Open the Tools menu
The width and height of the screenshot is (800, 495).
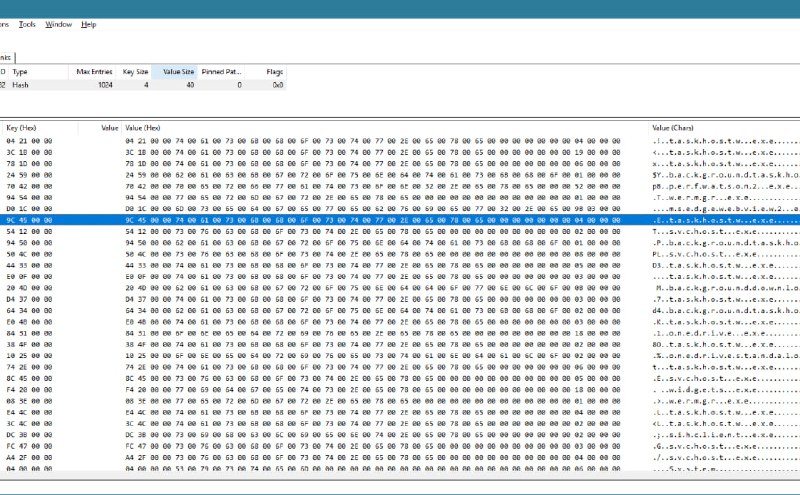(27, 24)
